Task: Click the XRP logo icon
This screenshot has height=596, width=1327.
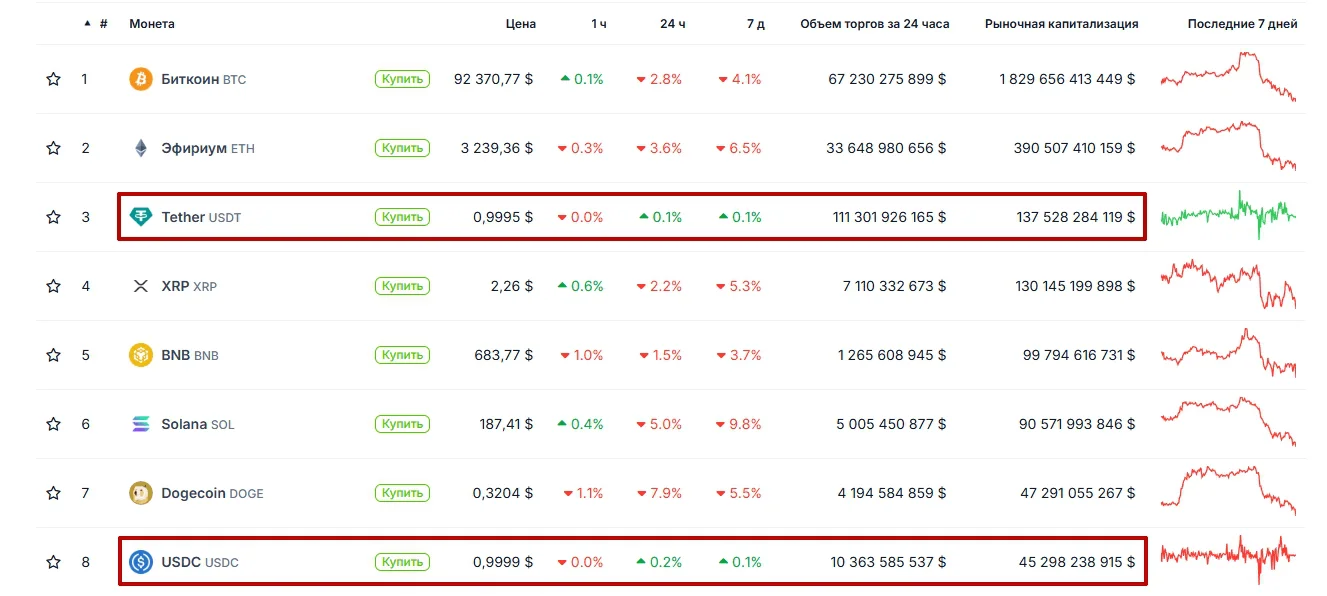Action: tap(141, 286)
